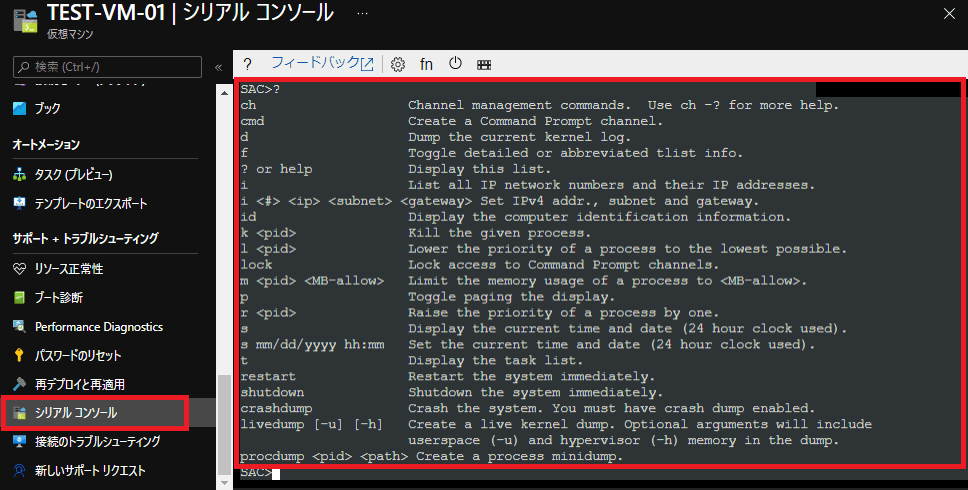Open the question mark help button
Screen dimensions: 968x490
(x=247, y=64)
